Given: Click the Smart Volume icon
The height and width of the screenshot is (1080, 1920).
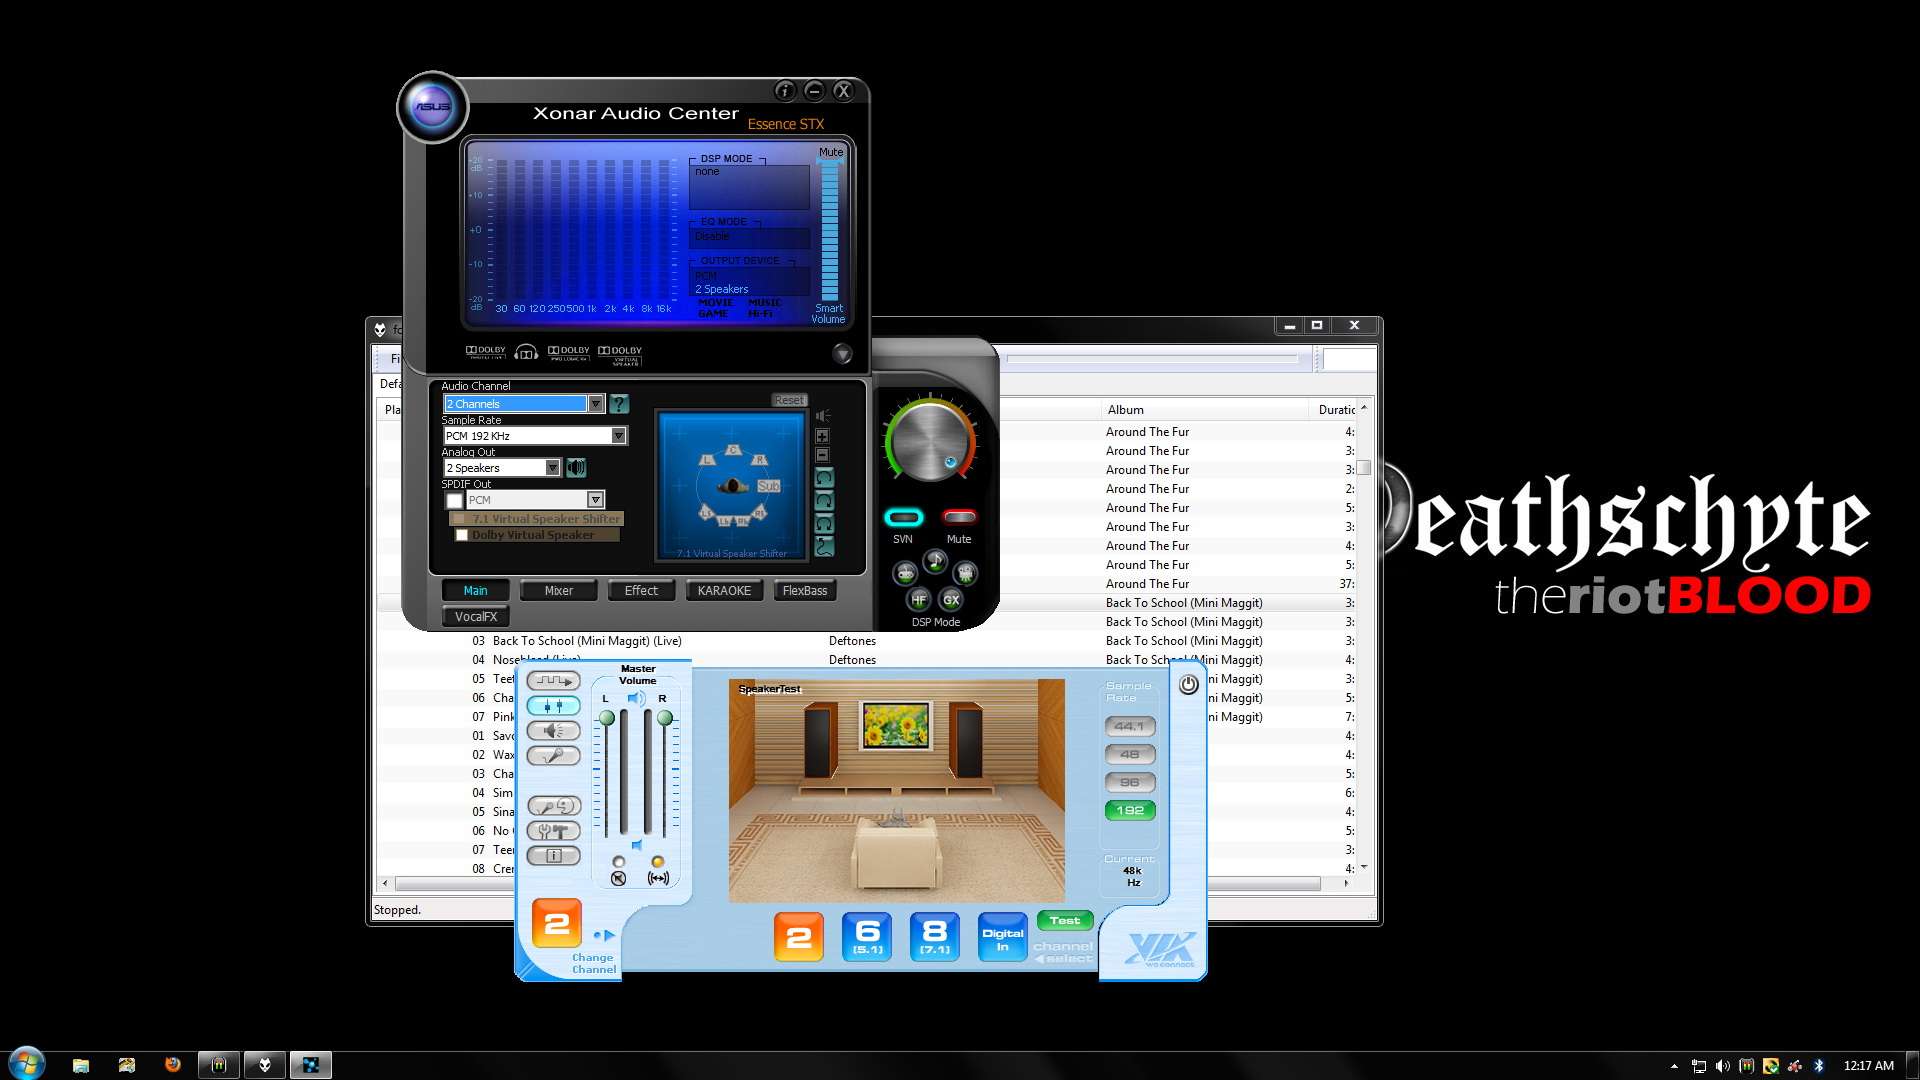Looking at the screenshot, I should [827, 313].
